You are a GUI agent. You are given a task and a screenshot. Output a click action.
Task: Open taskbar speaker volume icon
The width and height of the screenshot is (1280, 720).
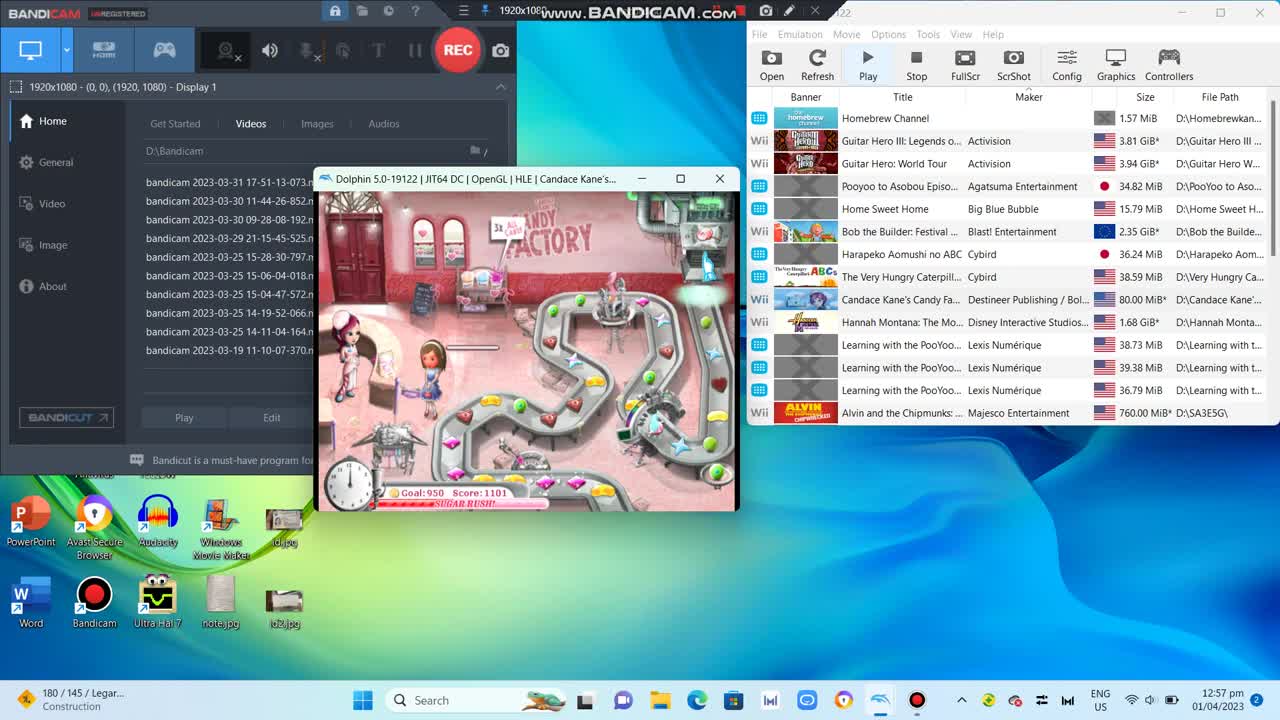[1149, 700]
